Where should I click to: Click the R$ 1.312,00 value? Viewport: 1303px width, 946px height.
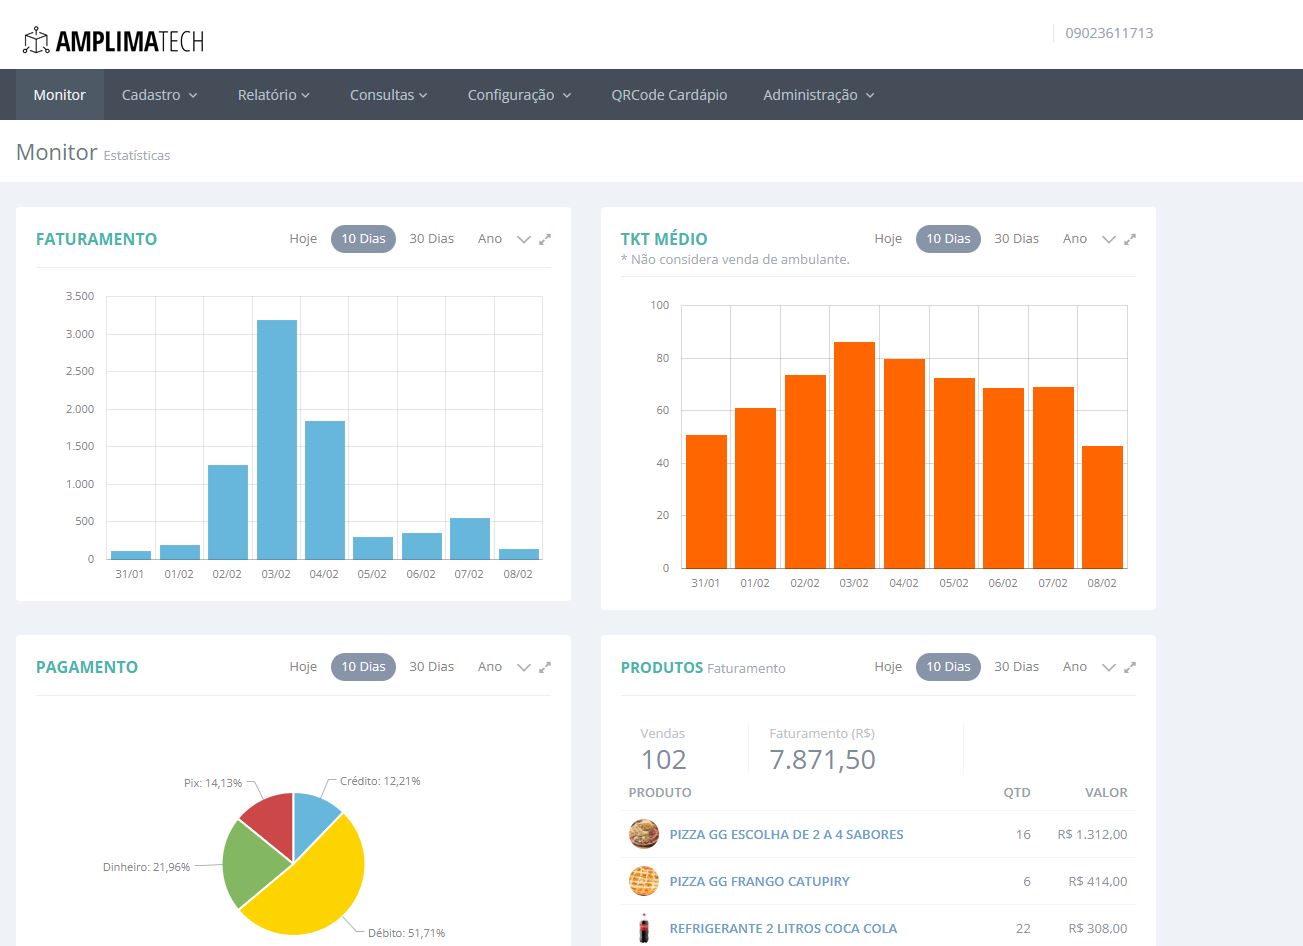click(x=1092, y=834)
